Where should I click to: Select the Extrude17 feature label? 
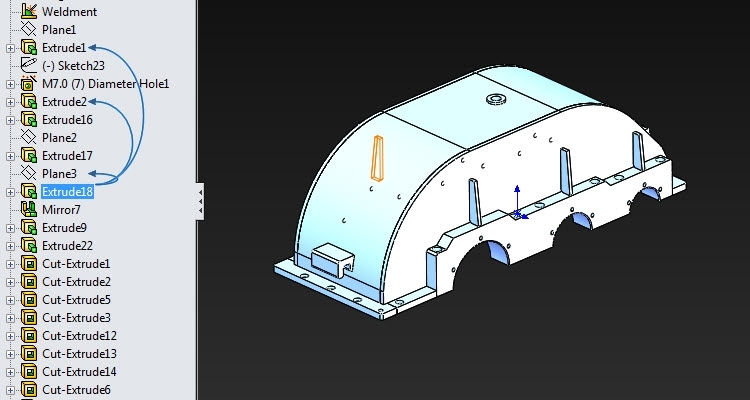67,156
